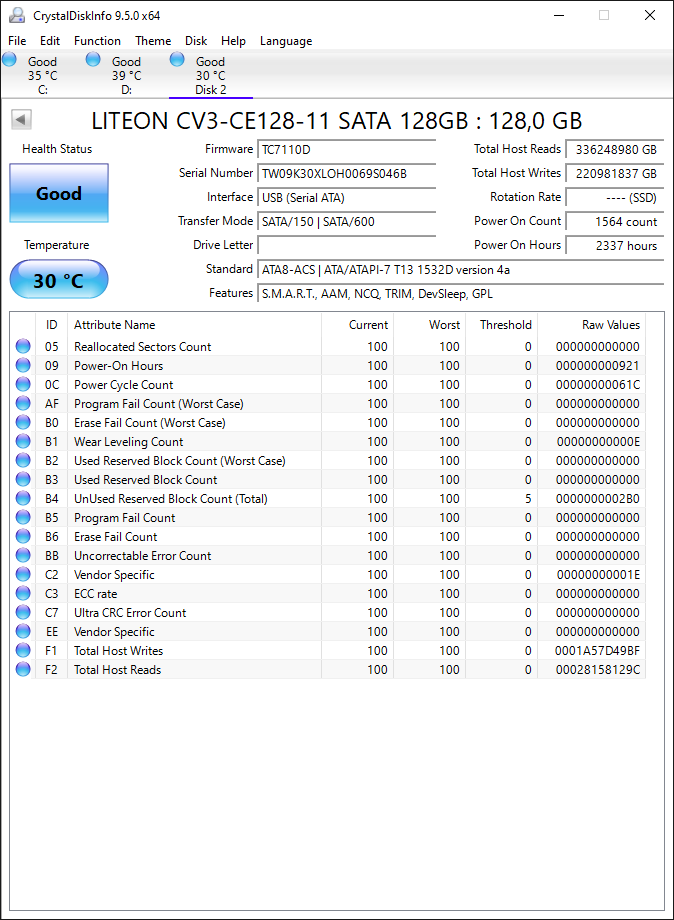Screen dimensions: 674x920
Task: Click the Transfer Mode field
Action: (x=347, y=222)
